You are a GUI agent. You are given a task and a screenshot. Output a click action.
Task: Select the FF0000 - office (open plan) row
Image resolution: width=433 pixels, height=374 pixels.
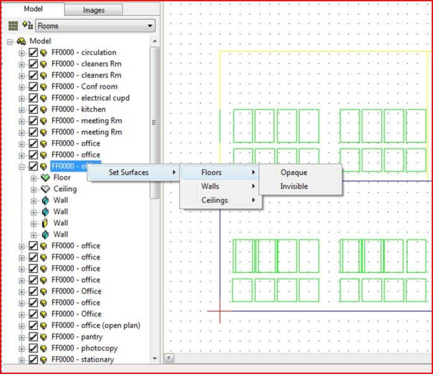click(96, 325)
